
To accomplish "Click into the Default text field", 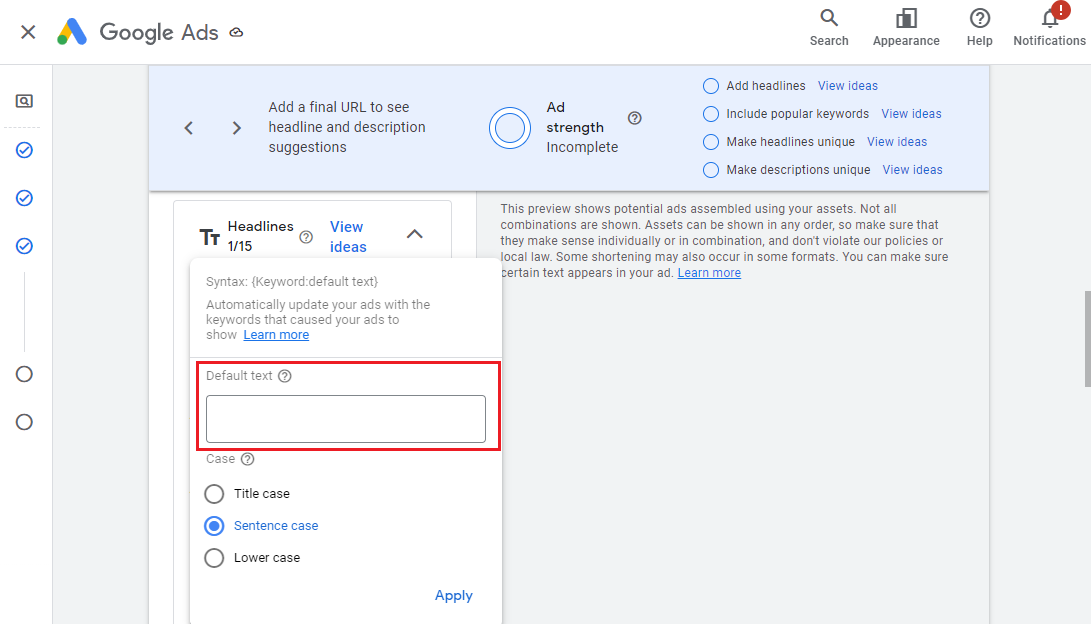I will click(x=345, y=419).
